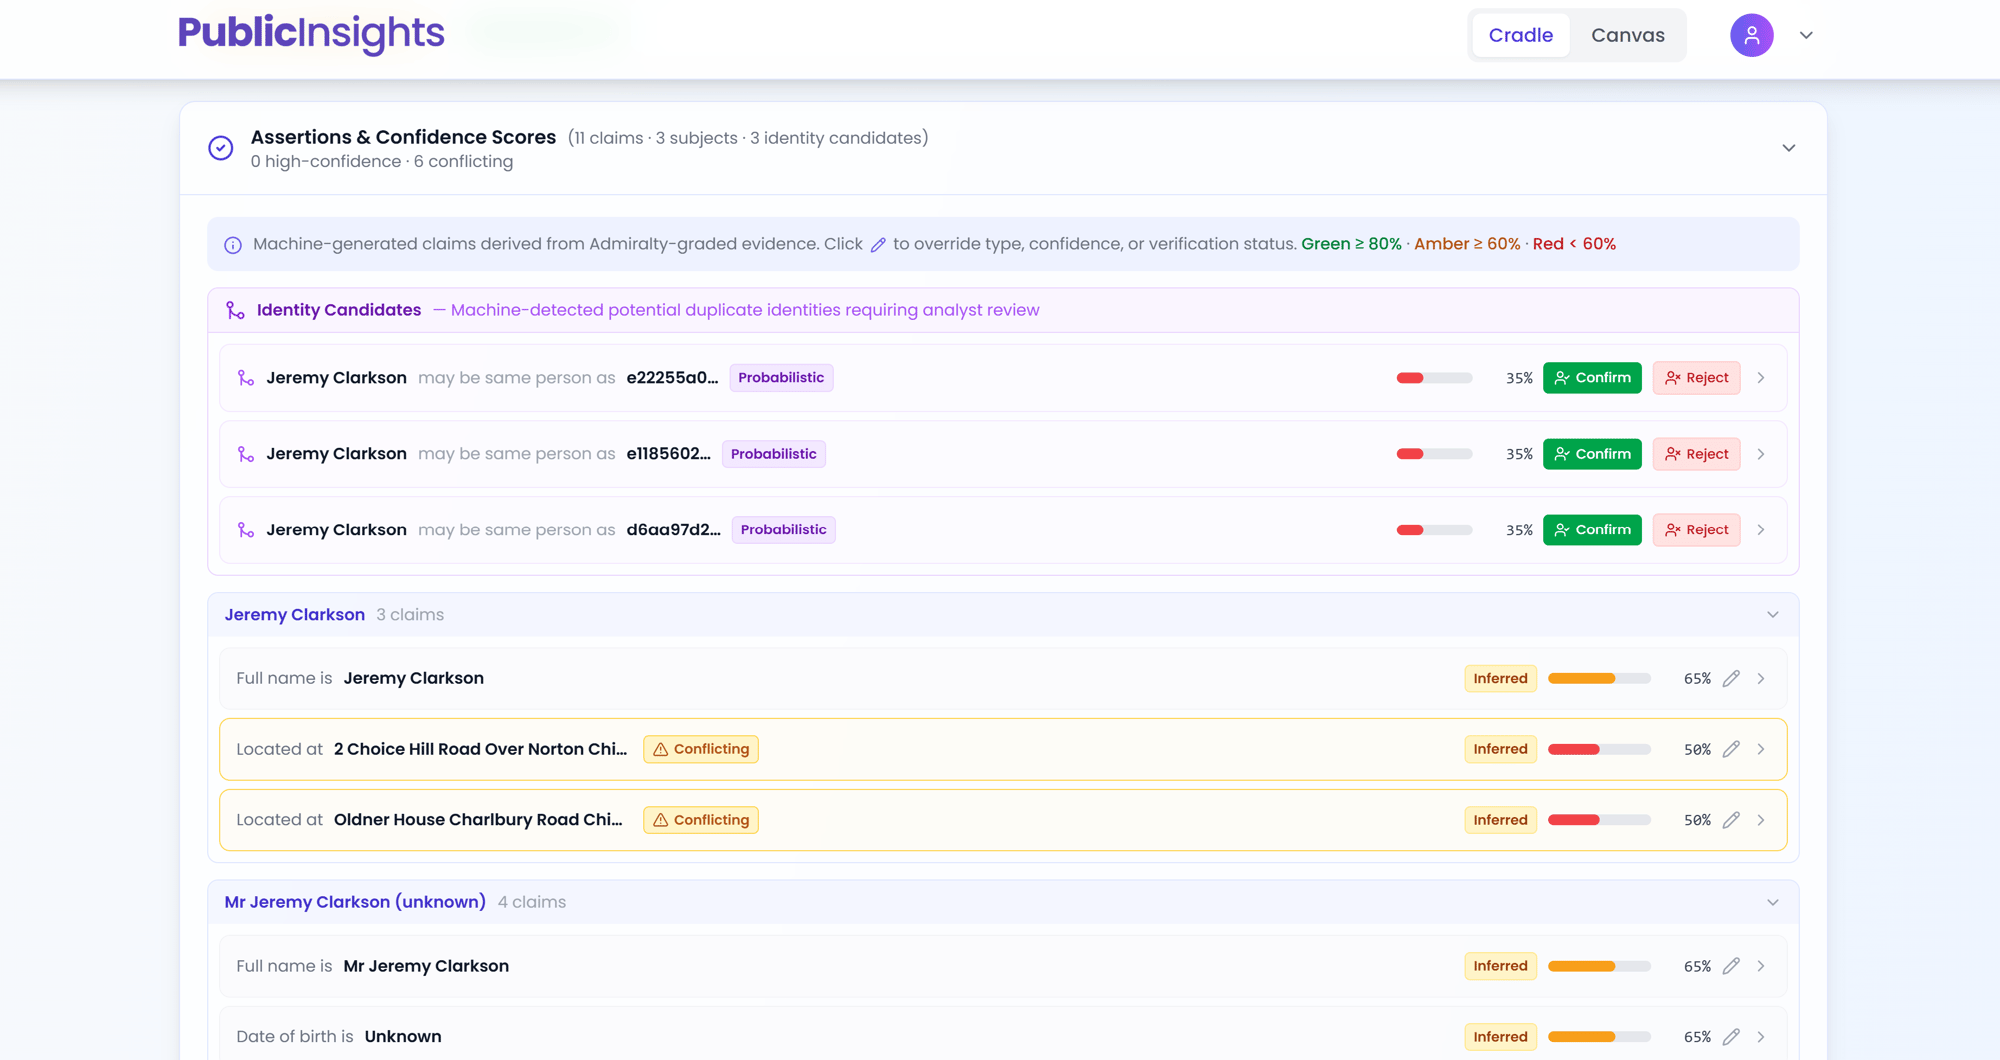The height and width of the screenshot is (1060, 2000).
Task: Click the '4 claims' count text
Action: tap(532, 902)
